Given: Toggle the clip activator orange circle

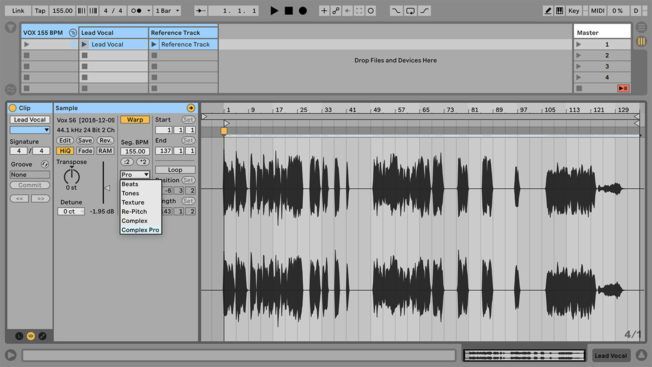Looking at the screenshot, I should coord(12,108).
